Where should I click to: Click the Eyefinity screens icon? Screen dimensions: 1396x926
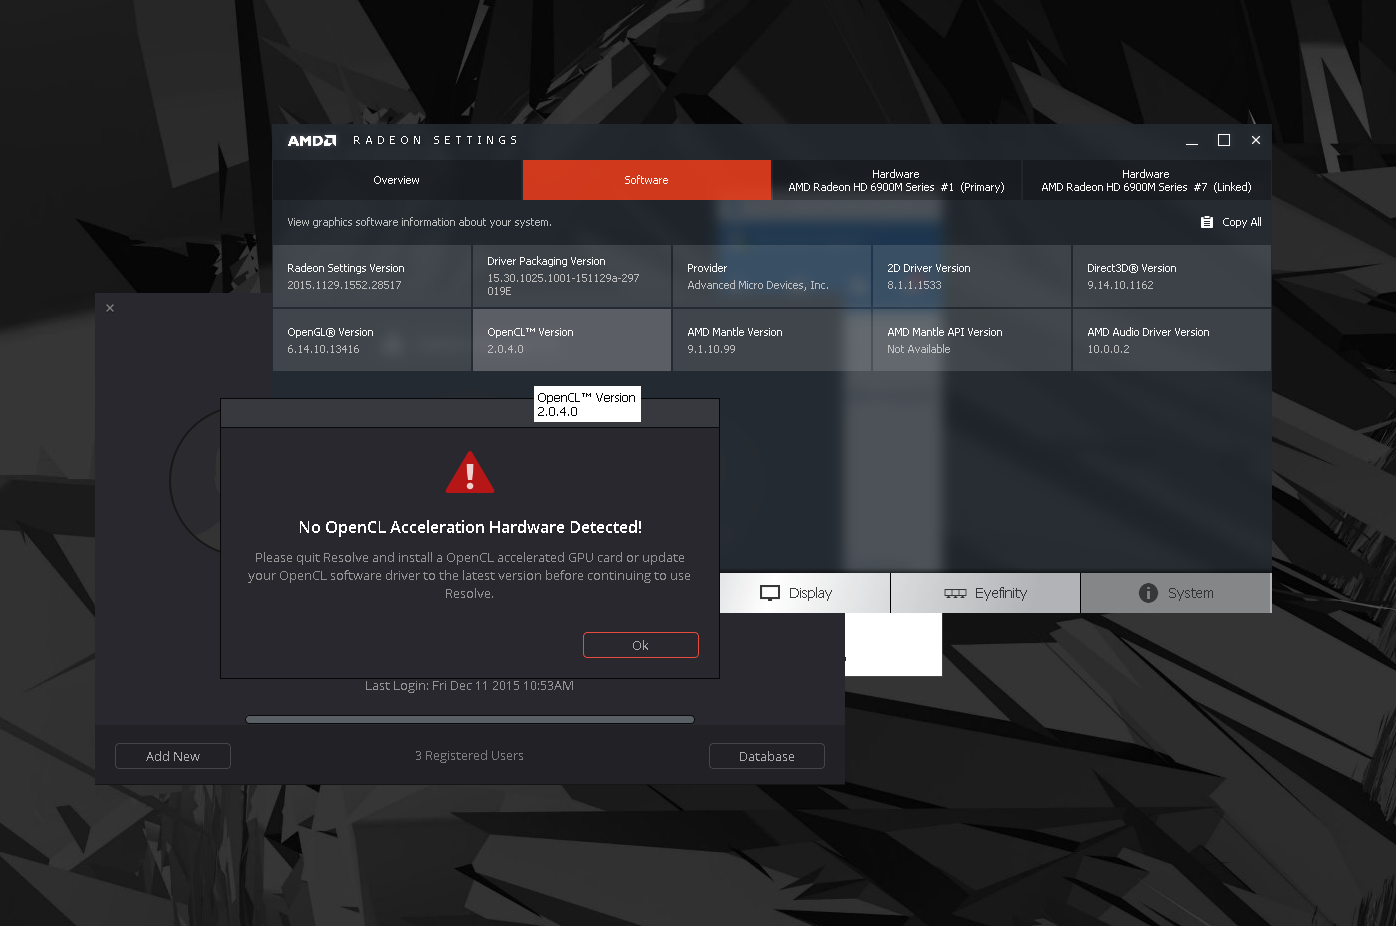[955, 593]
